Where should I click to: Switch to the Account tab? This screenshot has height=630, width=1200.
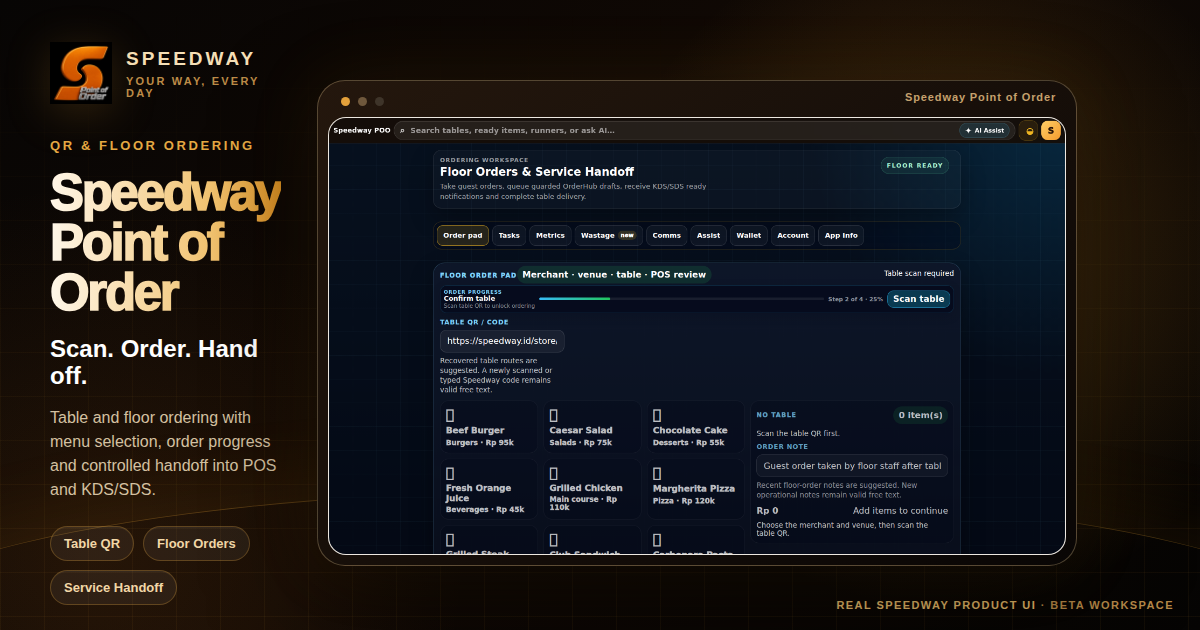[x=793, y=236]
